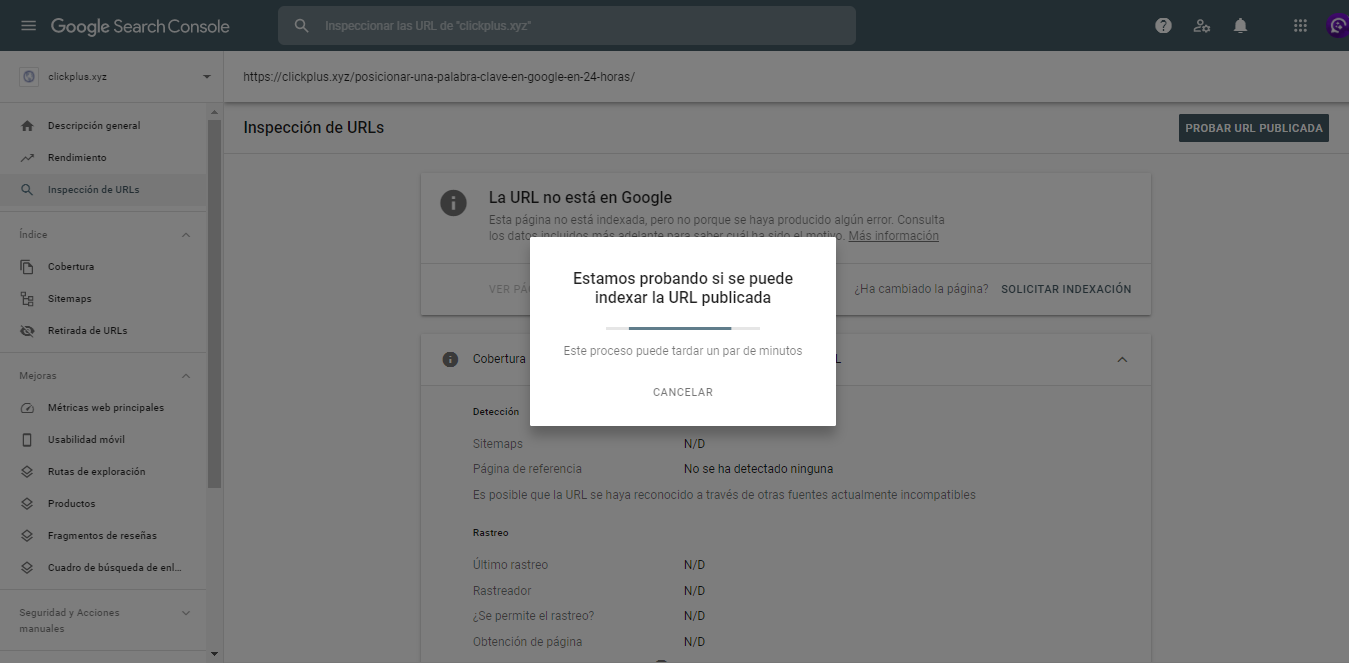Open the notifications bell
Screen dimensions: 1349x663
[1240, 25]
